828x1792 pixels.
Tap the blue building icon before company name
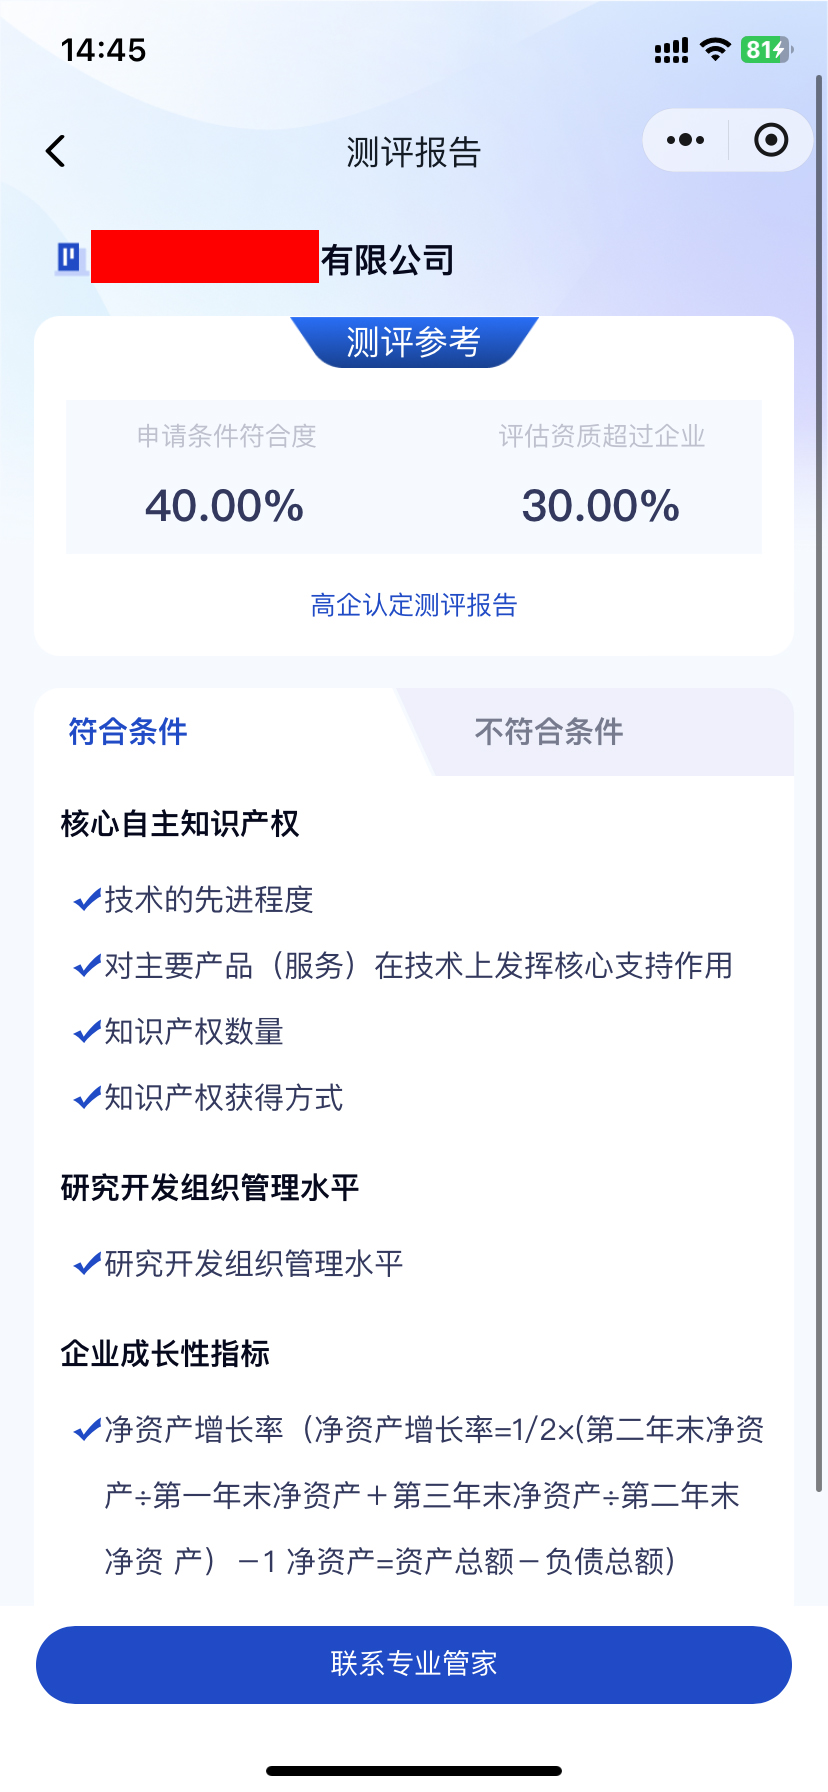pyautogui.click(x=66, y=258)
